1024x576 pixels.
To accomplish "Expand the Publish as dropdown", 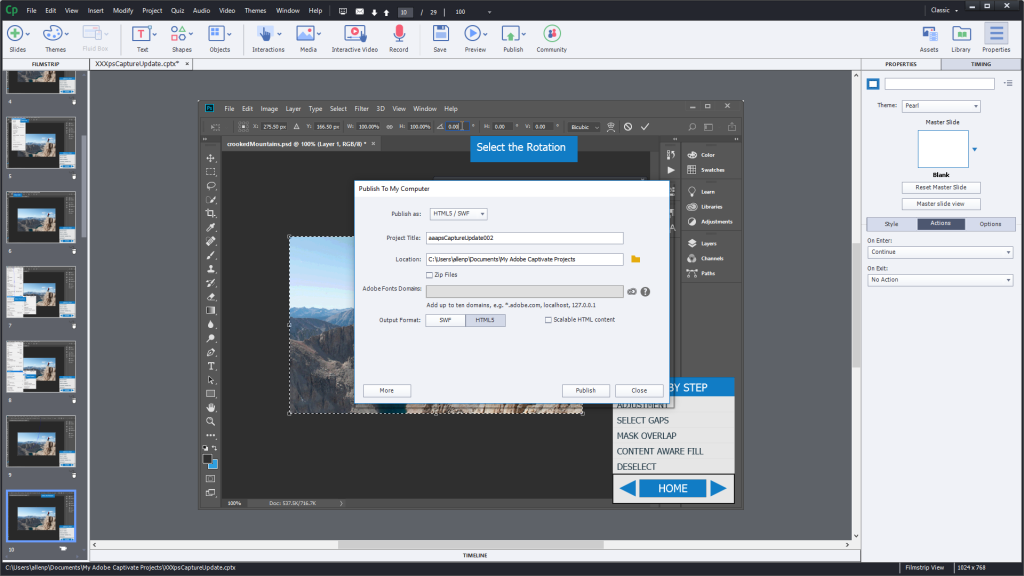I will (458, 213).
